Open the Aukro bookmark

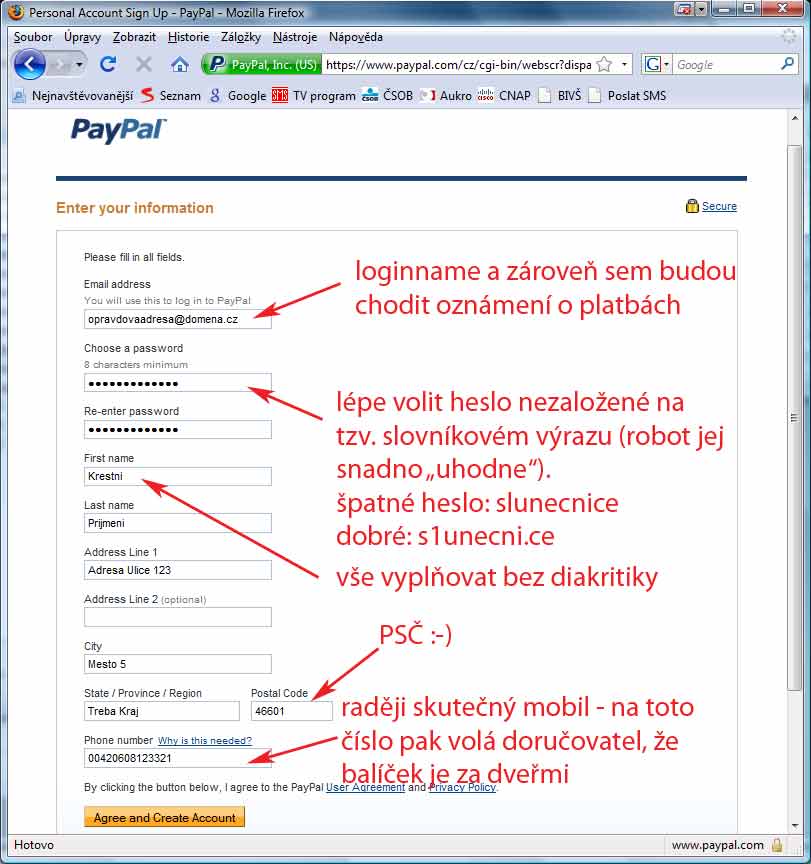tap(446, 95)
